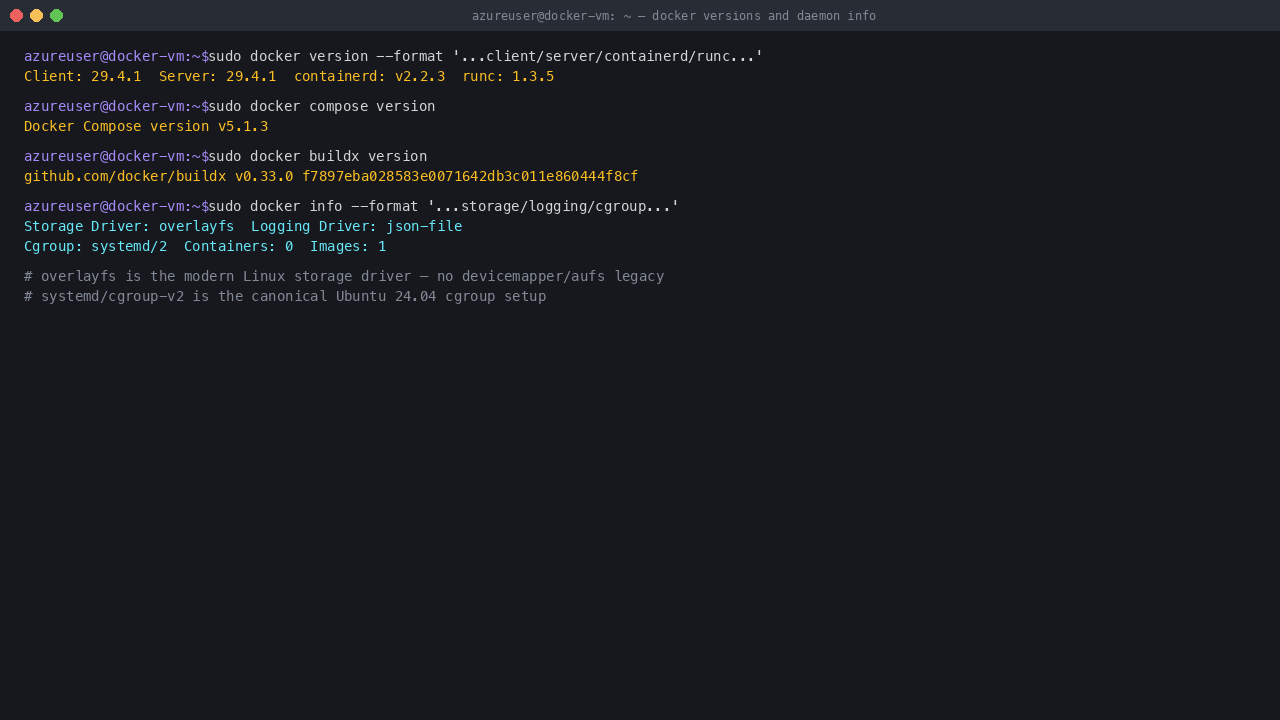This screenshot has width=1280, height=720.
Task: Click the prompt before 'docker info'
Action: (116, 206)
